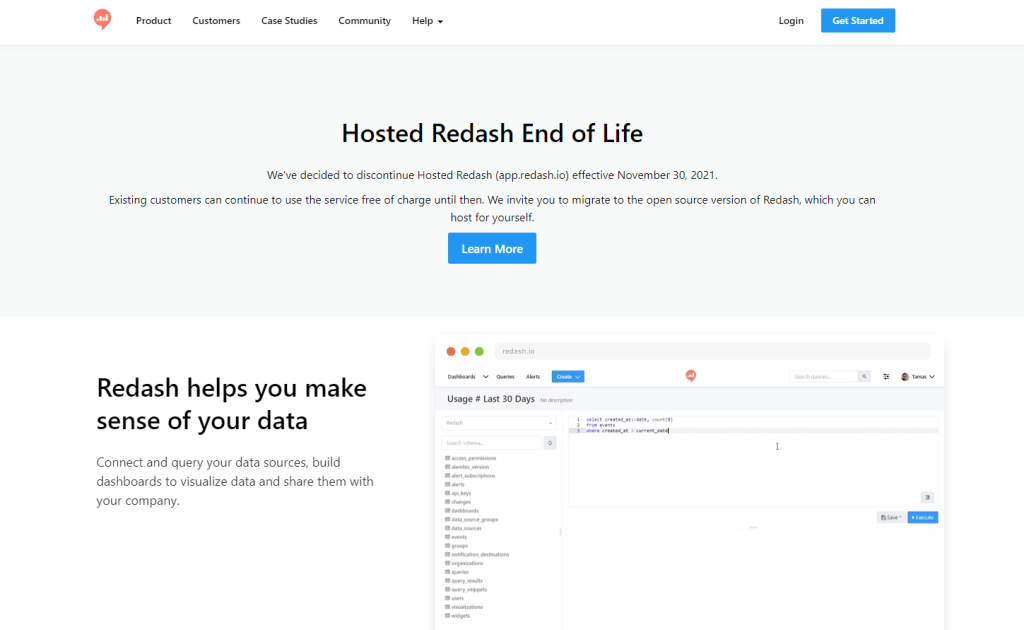Click the Redash logo in the site header
Image resolution: width=1024 pixels, height=630 pixels.
102,20
